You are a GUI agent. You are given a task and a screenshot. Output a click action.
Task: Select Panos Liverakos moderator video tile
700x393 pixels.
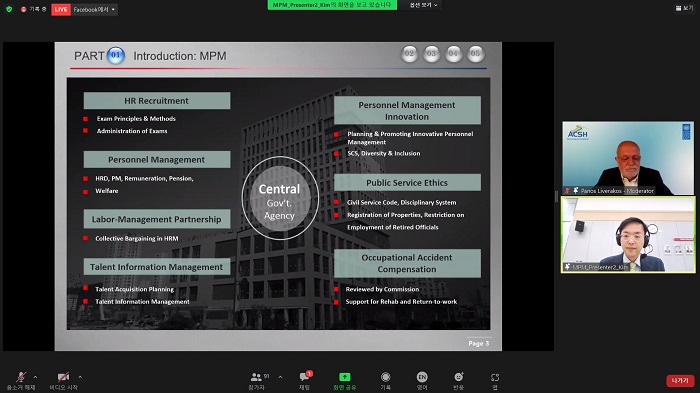coord(628,158)
